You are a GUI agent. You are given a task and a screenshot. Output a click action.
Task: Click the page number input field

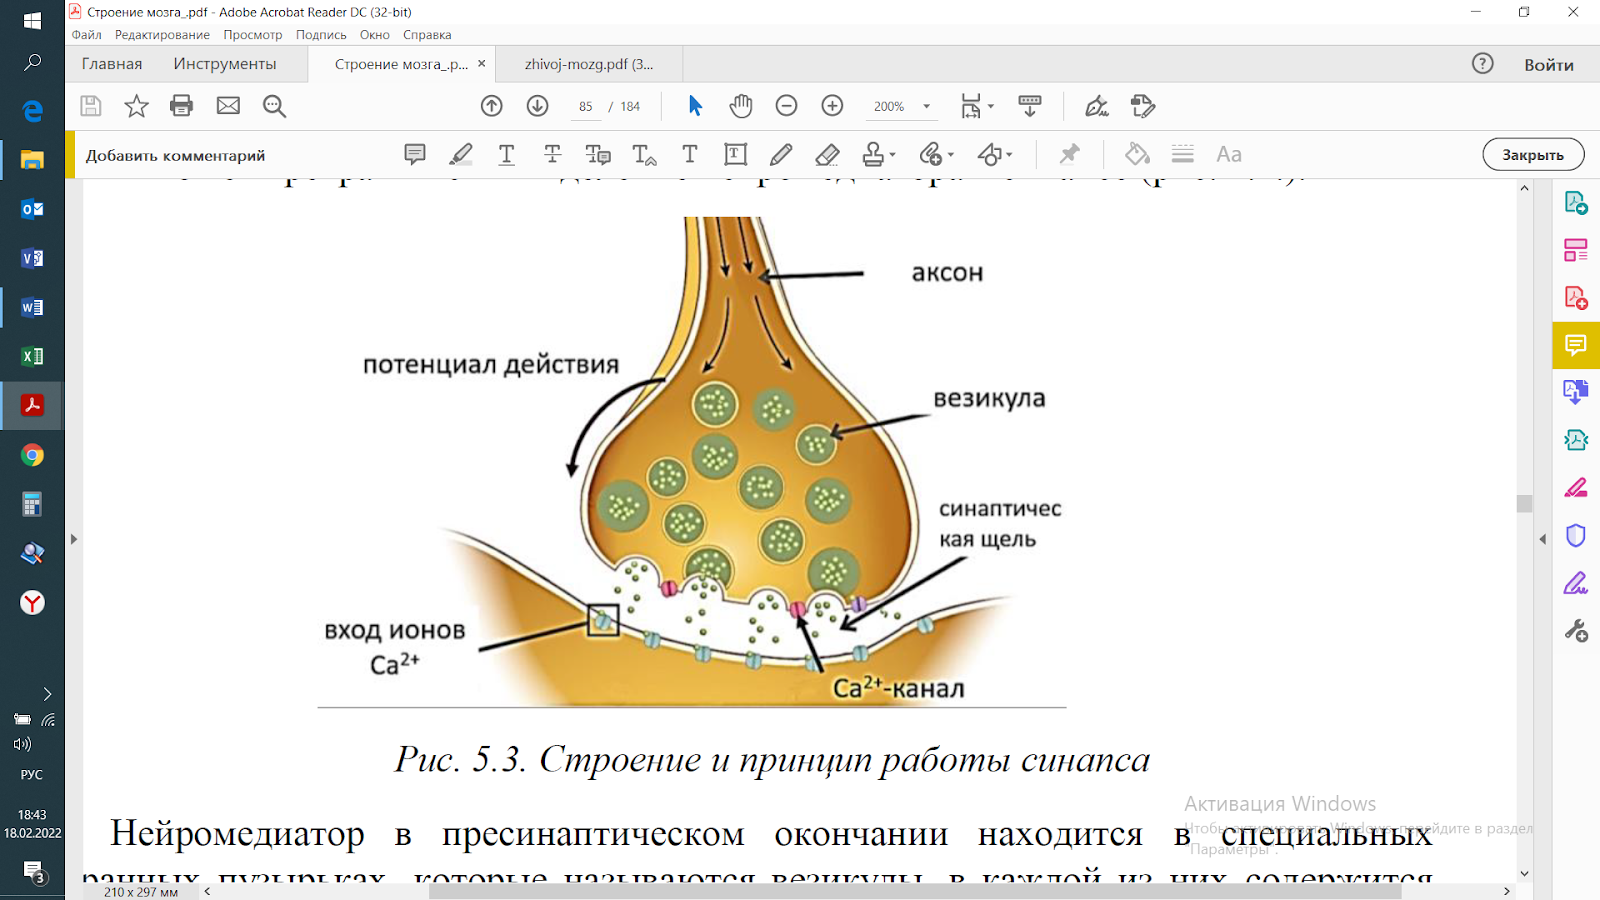[x=585, y=106]
